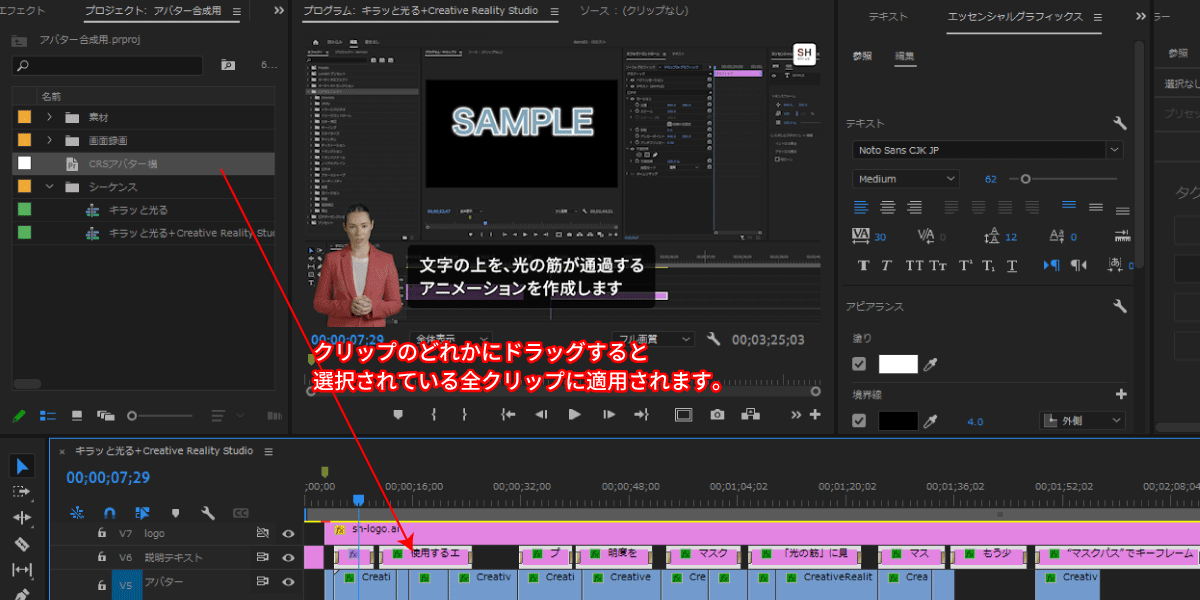1200x600 pixels.
Task: Center align text button
Action: tap(887, 207)
